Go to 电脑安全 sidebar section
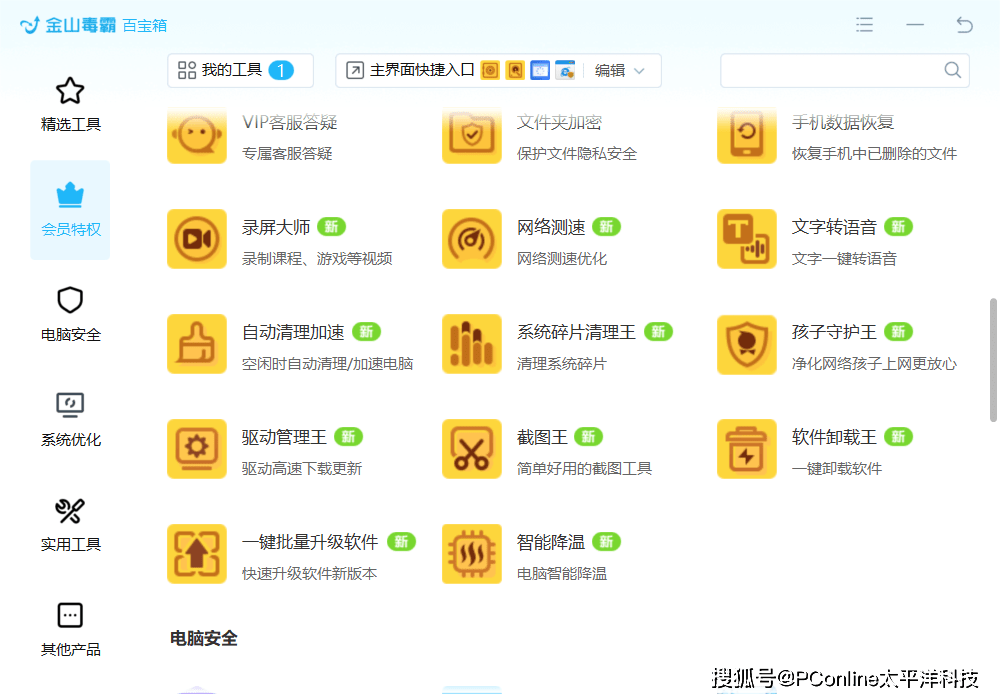The width and height of the screenshot is (1000, 700). coord(70,315)
